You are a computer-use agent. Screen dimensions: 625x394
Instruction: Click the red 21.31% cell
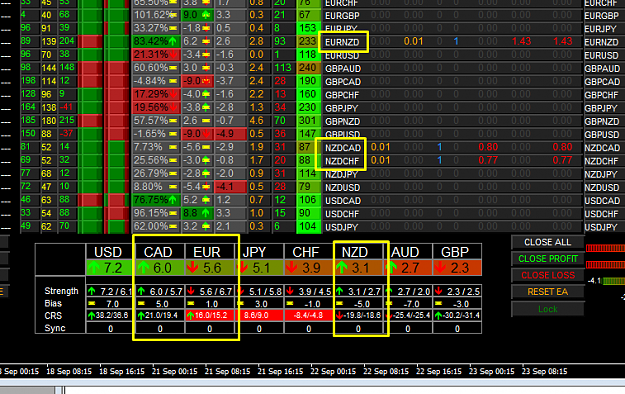(156, 55)
